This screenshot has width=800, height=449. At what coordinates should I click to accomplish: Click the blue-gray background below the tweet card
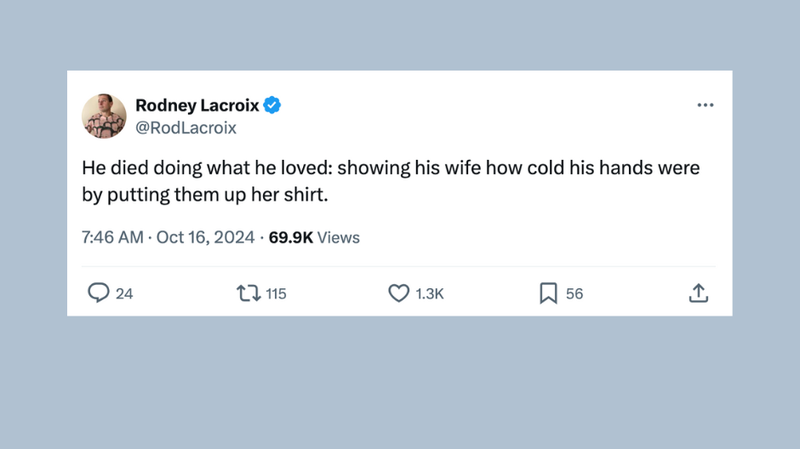pos(400,385)
